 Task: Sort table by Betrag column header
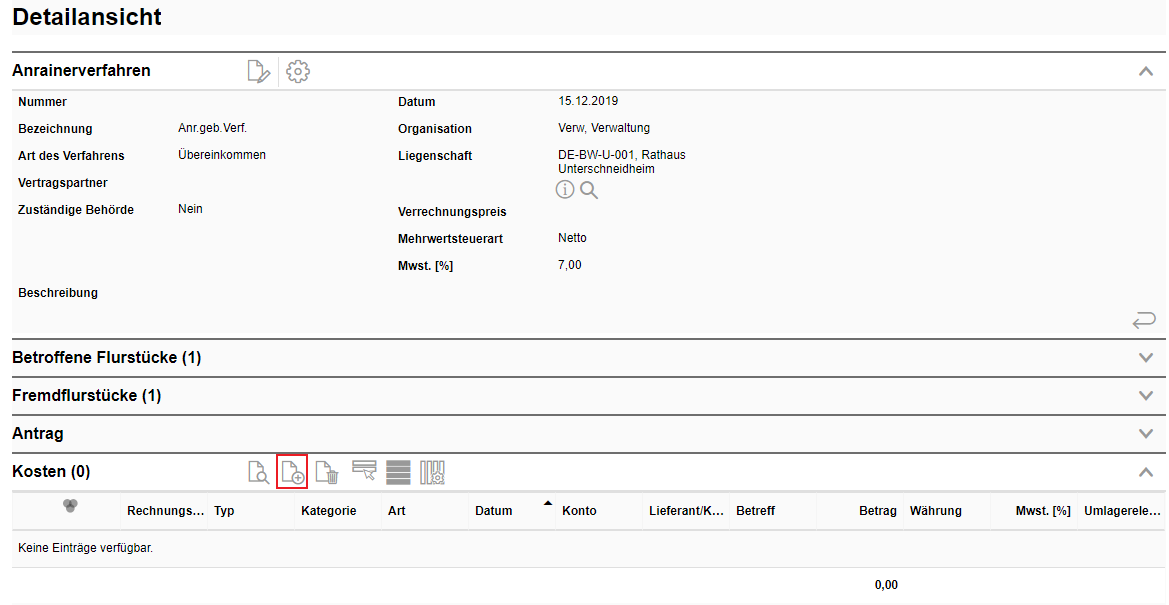[878, 511]
